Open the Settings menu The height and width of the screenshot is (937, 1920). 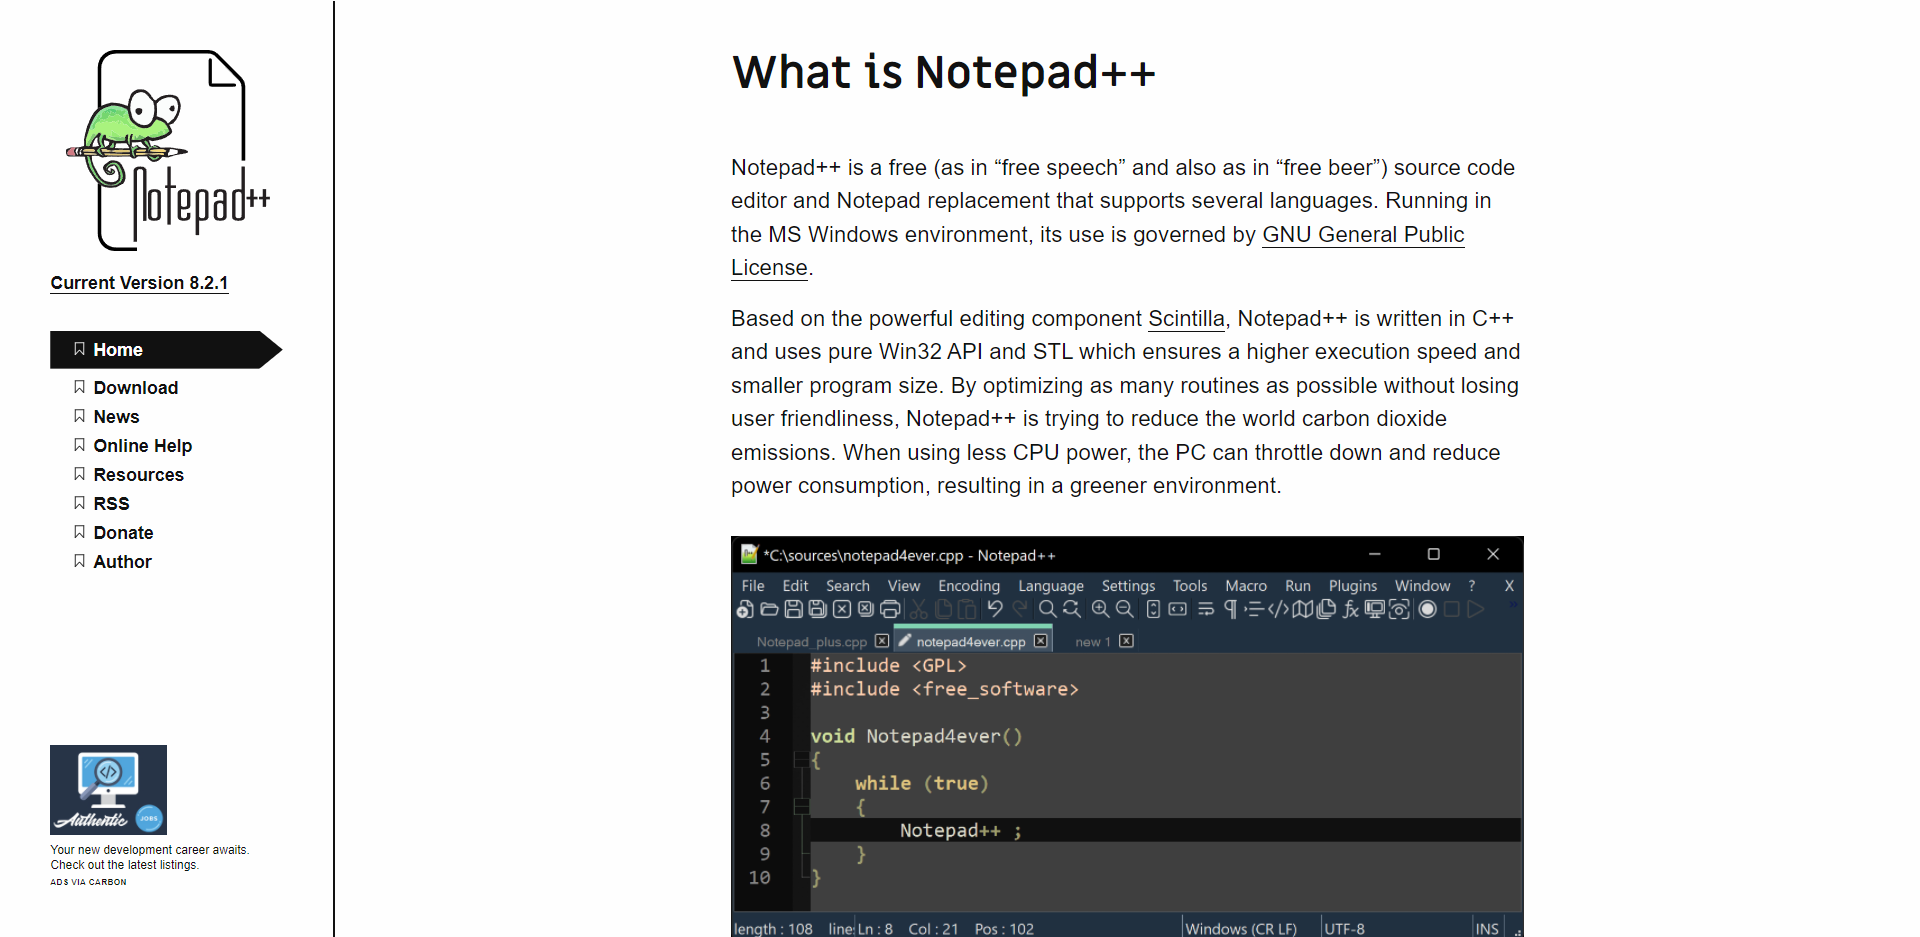[1128, 586]
